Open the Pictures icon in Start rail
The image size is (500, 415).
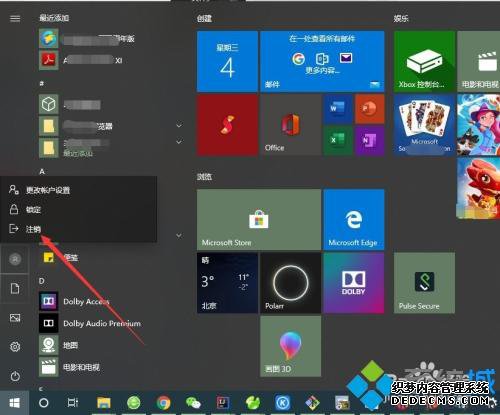[15, 318]
